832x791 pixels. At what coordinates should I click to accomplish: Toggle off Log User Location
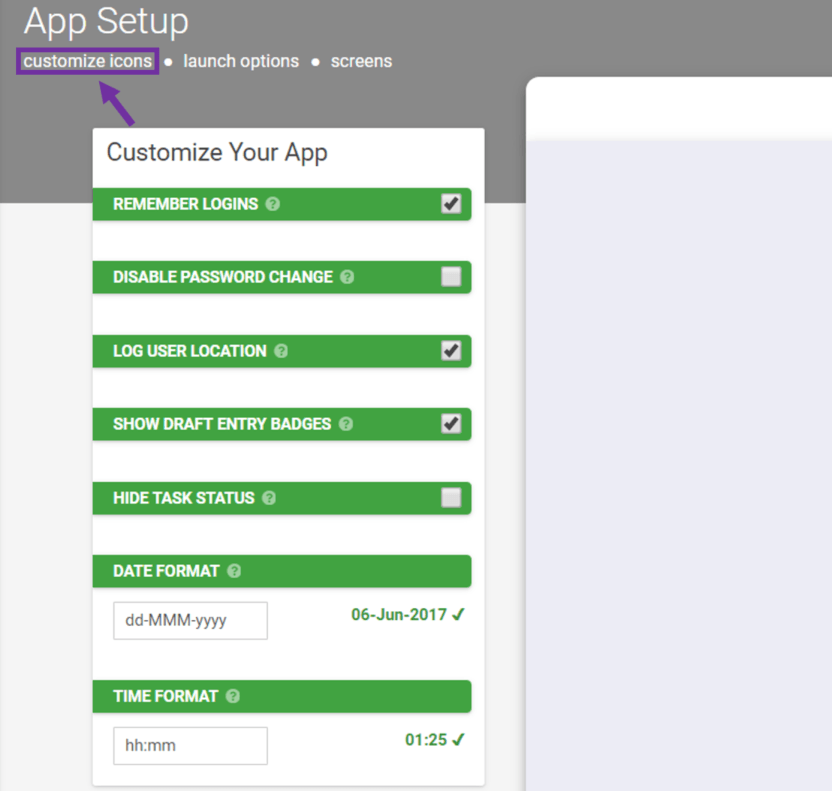point(452,351)
